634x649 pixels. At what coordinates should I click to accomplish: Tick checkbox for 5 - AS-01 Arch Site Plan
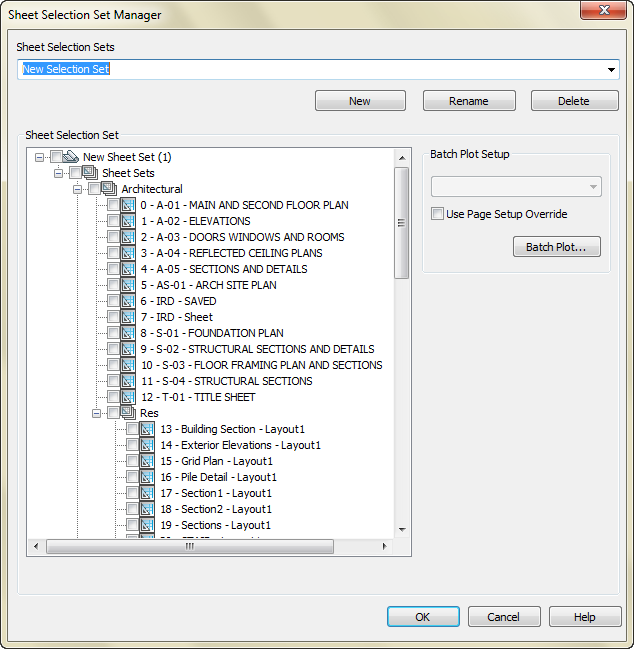coord(113,285)
